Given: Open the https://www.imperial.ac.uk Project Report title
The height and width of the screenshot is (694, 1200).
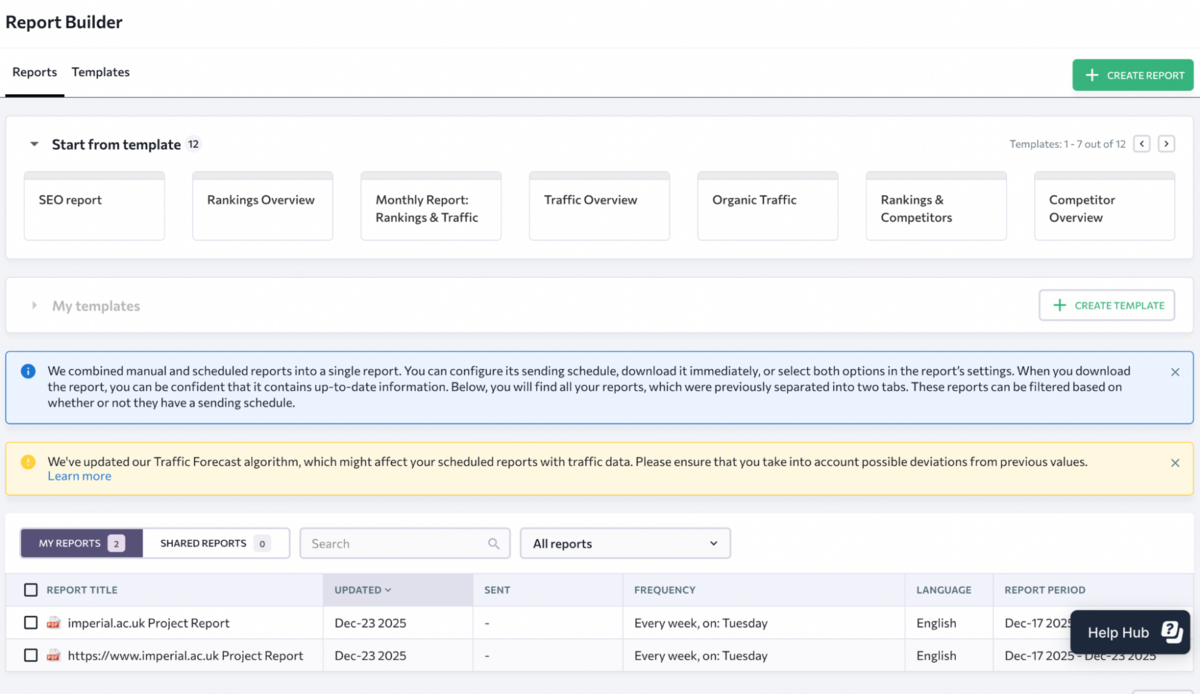Looking at the screenshot, I should pos(186,656).
